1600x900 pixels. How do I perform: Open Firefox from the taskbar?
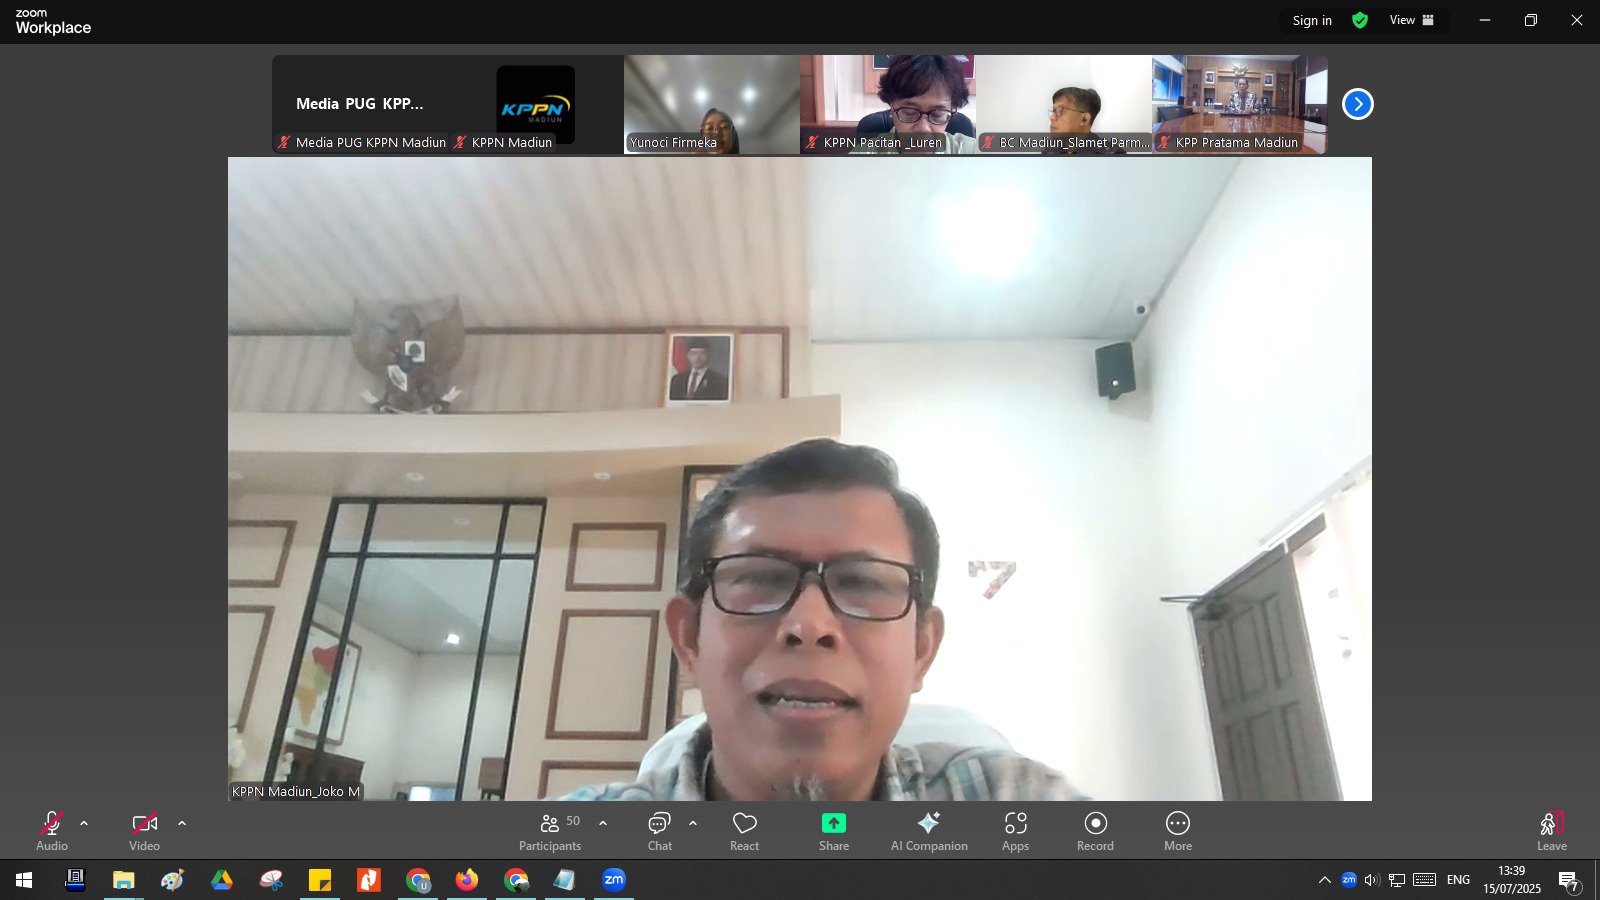tap(467, 880)
